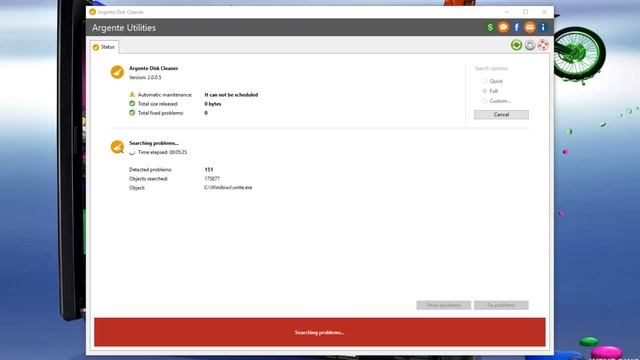Click the title bar Argente app icon

pyautogui.click(x=93, y=12)
